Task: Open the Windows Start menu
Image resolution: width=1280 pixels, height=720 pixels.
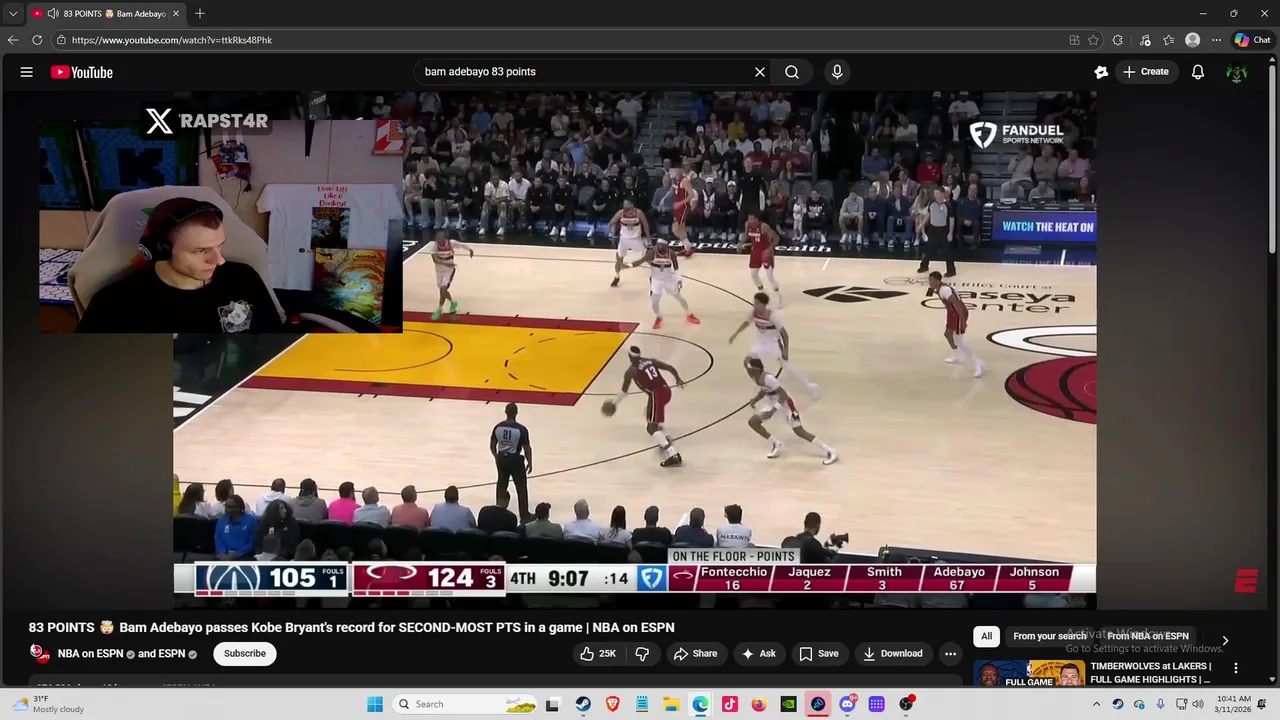Action: pyautogui.click(x=375, y=704)
